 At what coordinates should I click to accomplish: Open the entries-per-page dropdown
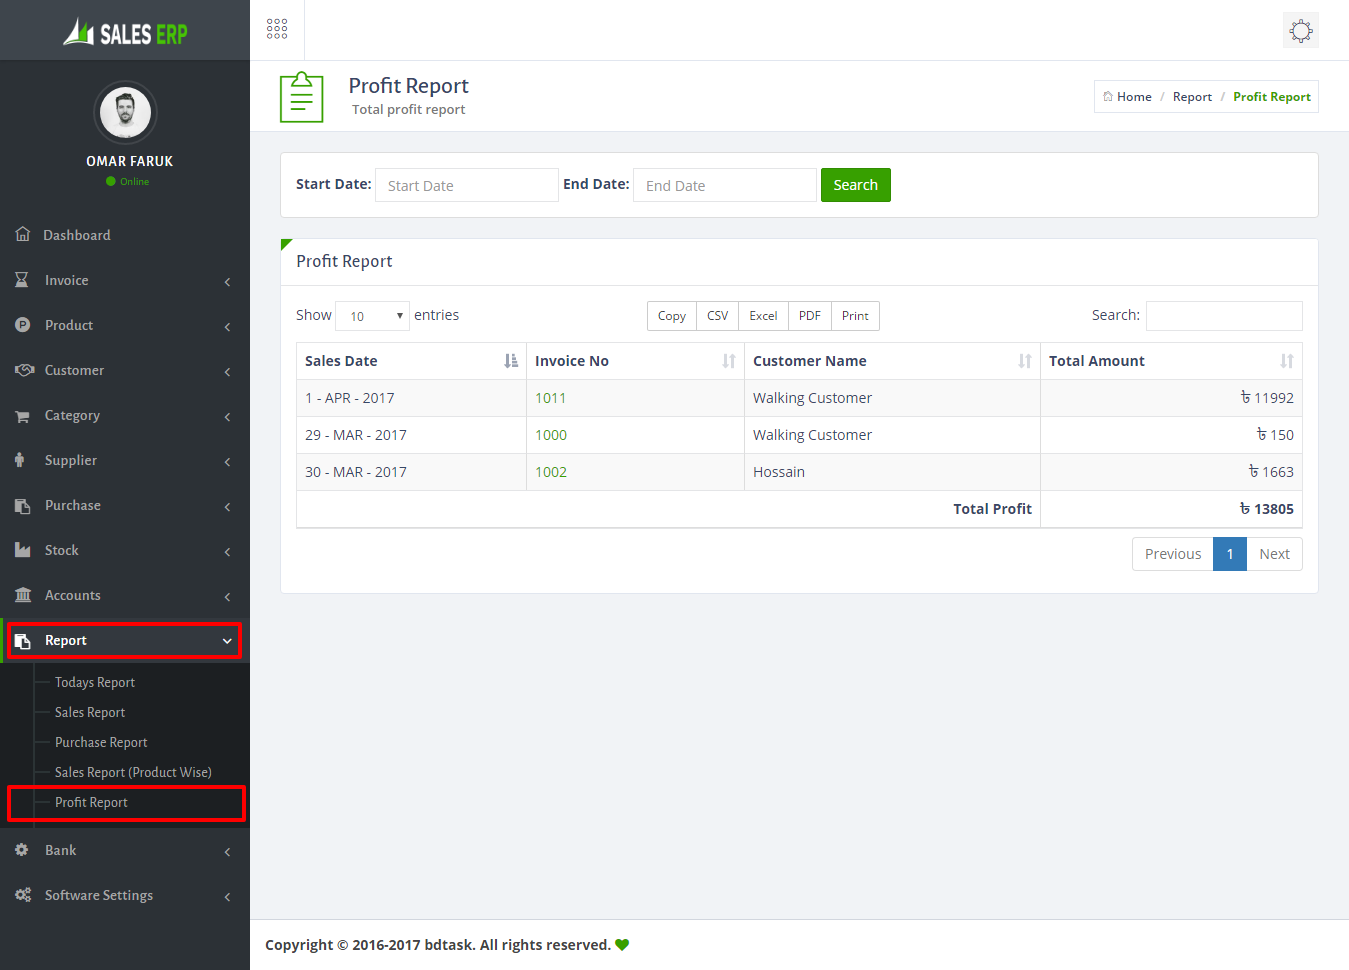(372, 316)
